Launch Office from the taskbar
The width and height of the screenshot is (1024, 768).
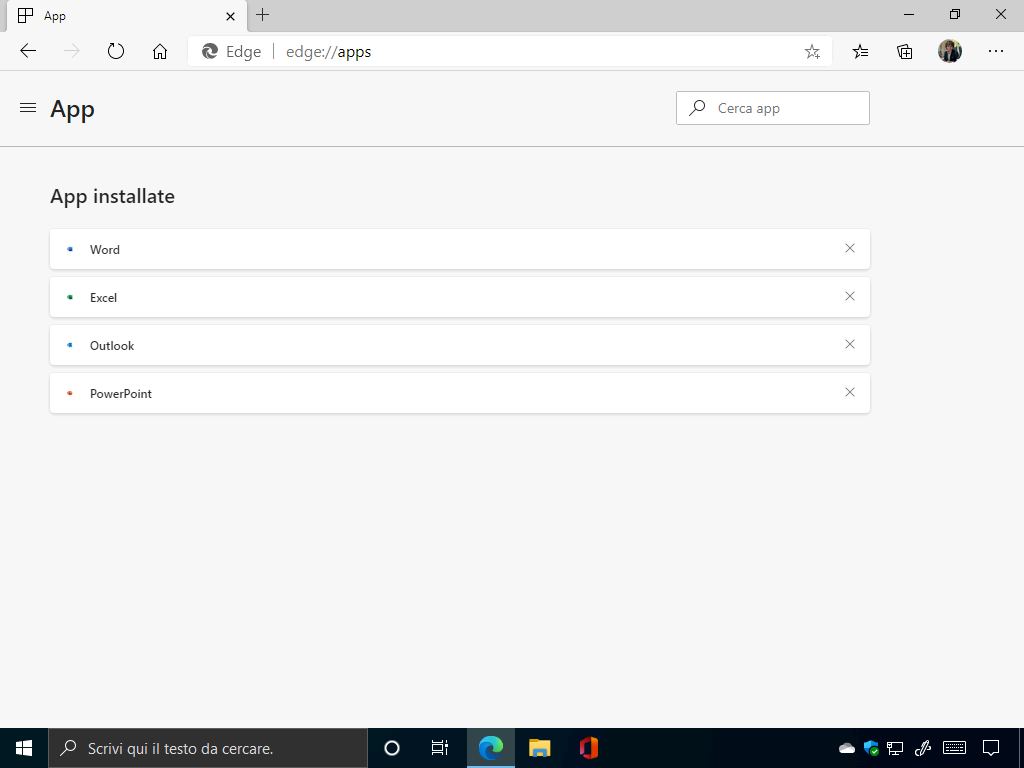click(x=588, y=748)
